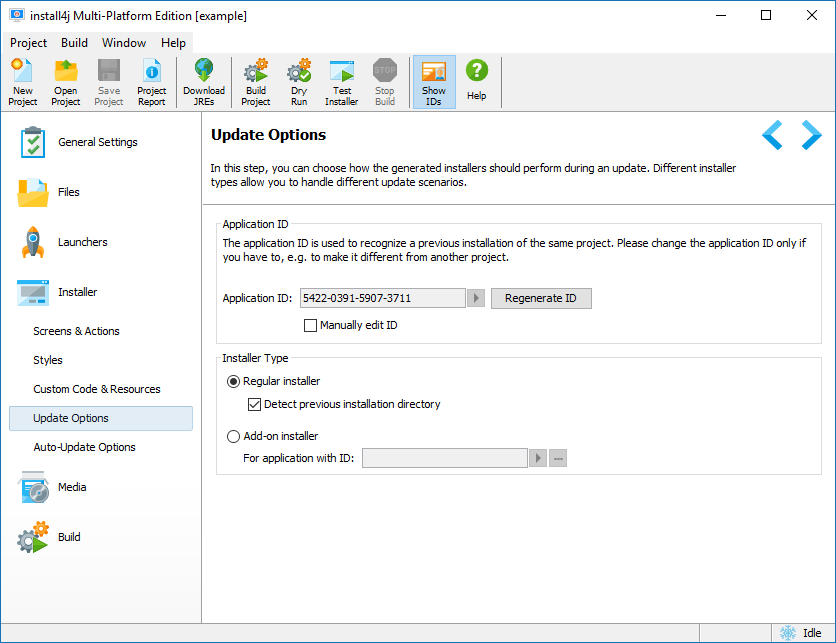
Task: Click the ellipsis browse button for add-on ID
Action: (x=558, y=458)
